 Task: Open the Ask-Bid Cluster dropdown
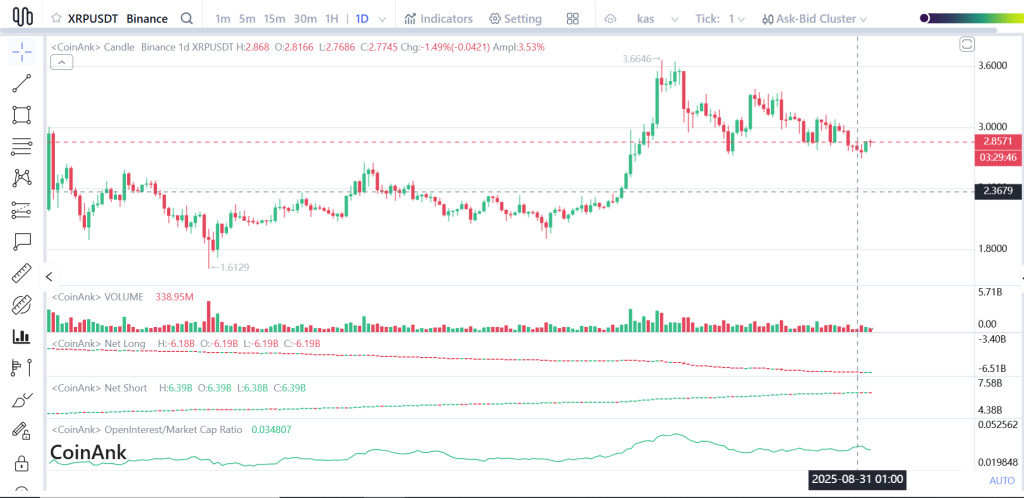tap(814, 18)
